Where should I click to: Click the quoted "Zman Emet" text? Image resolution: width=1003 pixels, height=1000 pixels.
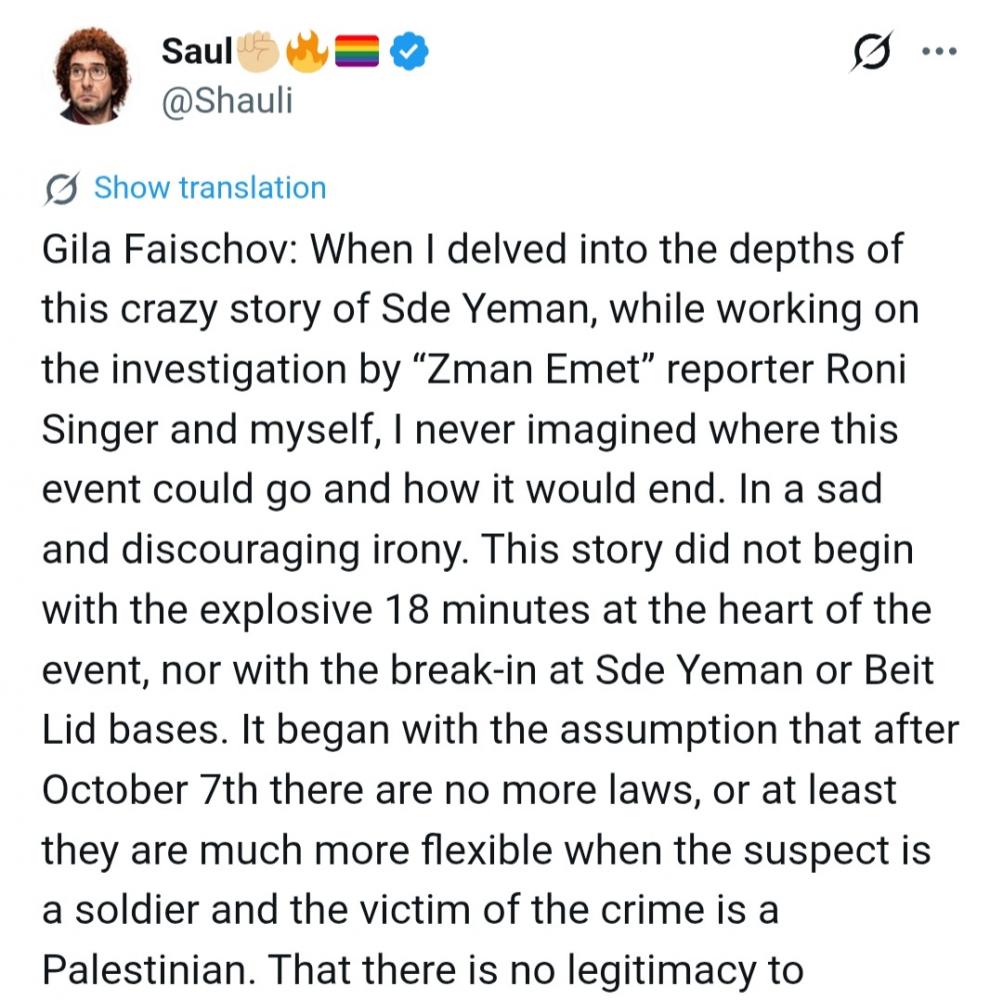tap(519, 371)
